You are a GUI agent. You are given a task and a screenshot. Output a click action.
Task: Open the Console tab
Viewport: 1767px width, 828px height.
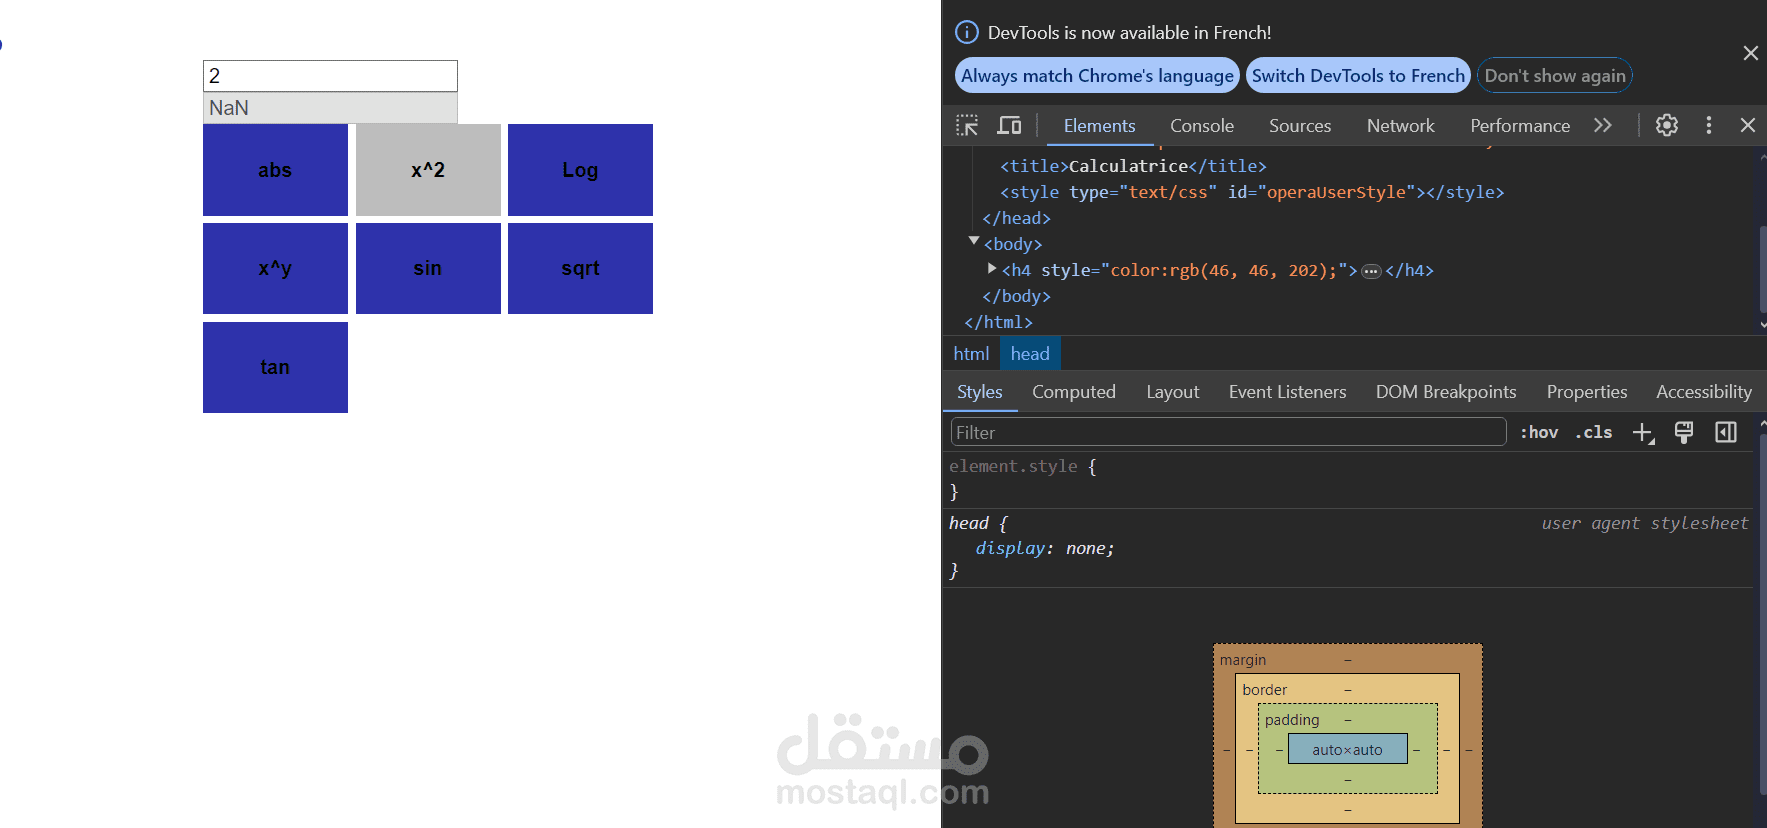1202,126
